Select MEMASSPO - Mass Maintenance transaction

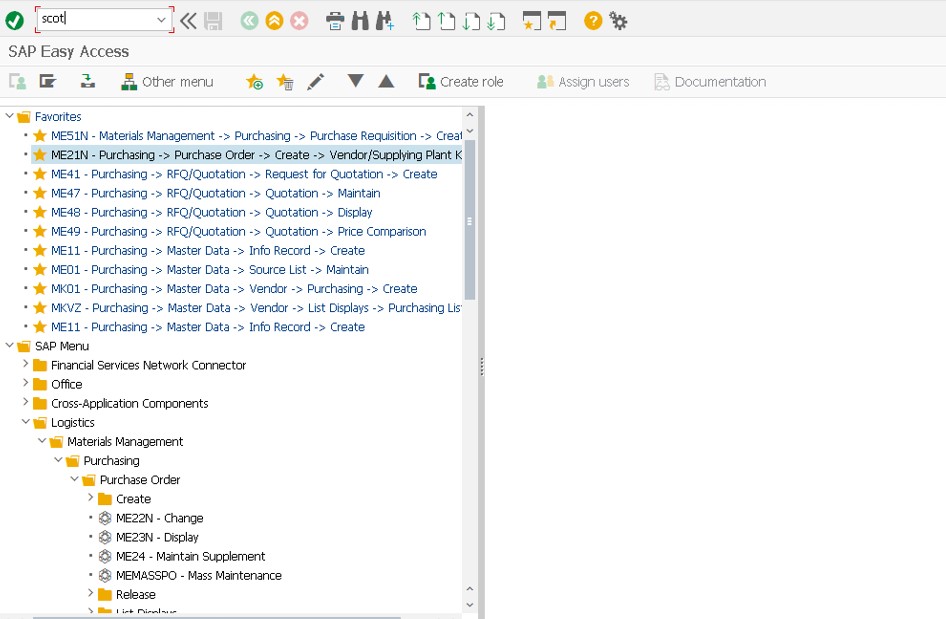click(x=198, y=576)
